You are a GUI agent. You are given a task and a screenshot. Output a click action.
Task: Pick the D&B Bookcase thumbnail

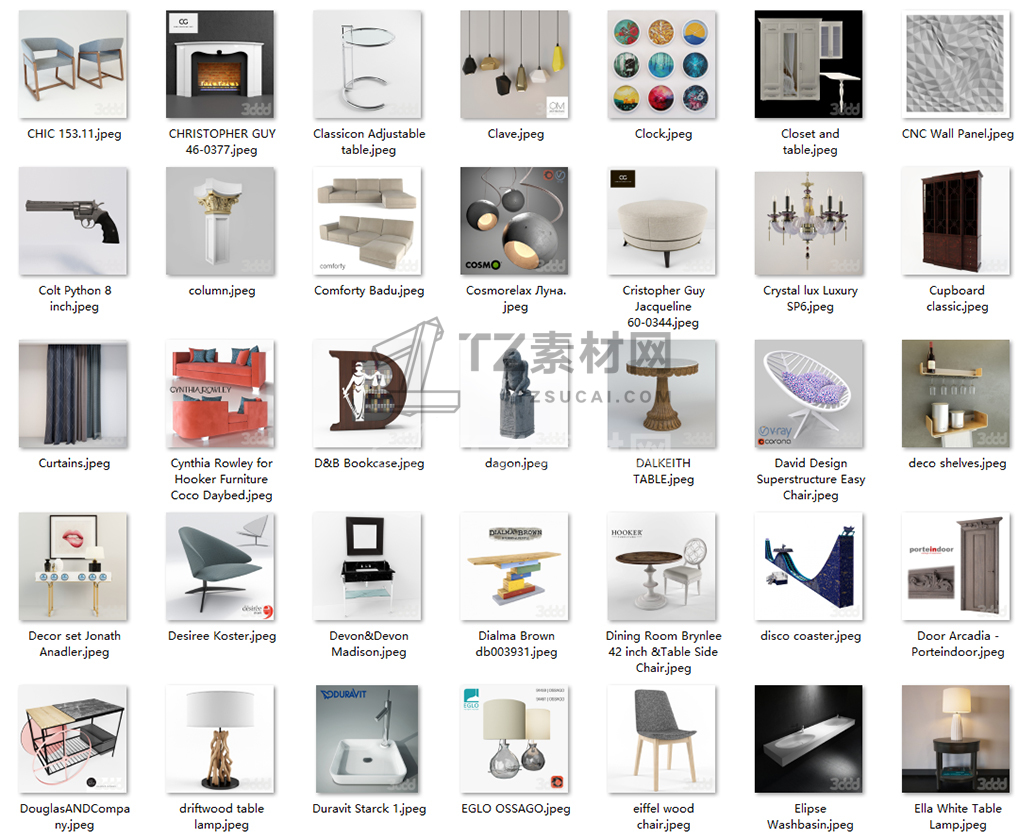point(368,394)
